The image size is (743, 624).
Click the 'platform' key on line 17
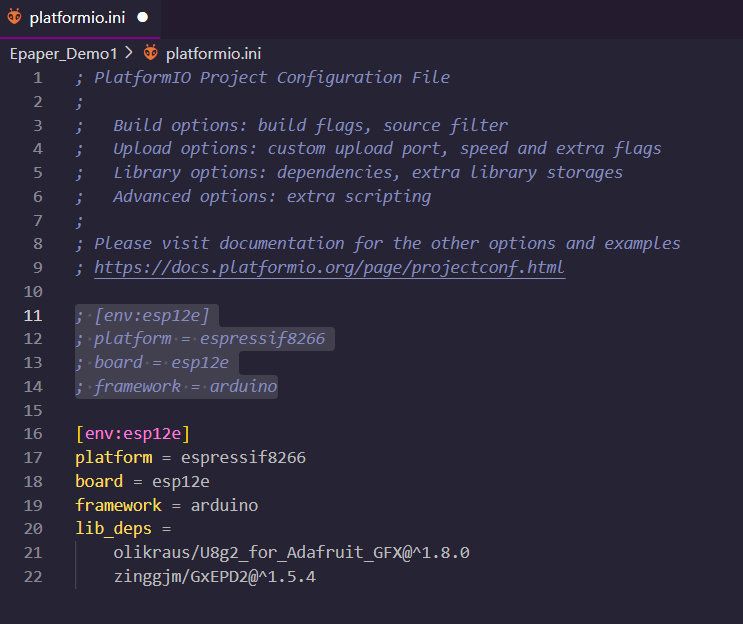pos(114,458)
